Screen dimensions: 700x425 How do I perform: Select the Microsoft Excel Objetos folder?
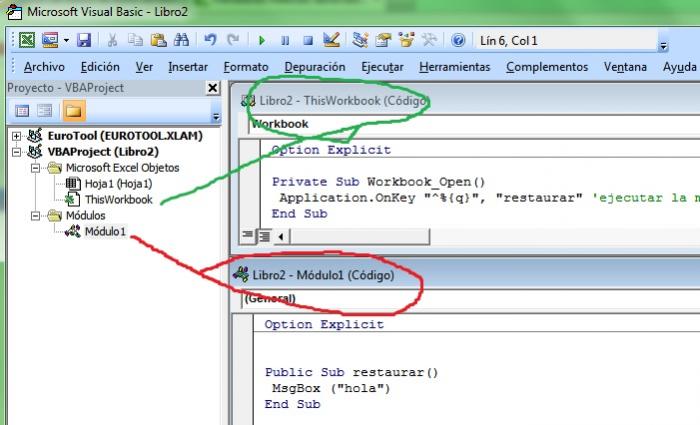pyautogui.click(x=122, y=168)
